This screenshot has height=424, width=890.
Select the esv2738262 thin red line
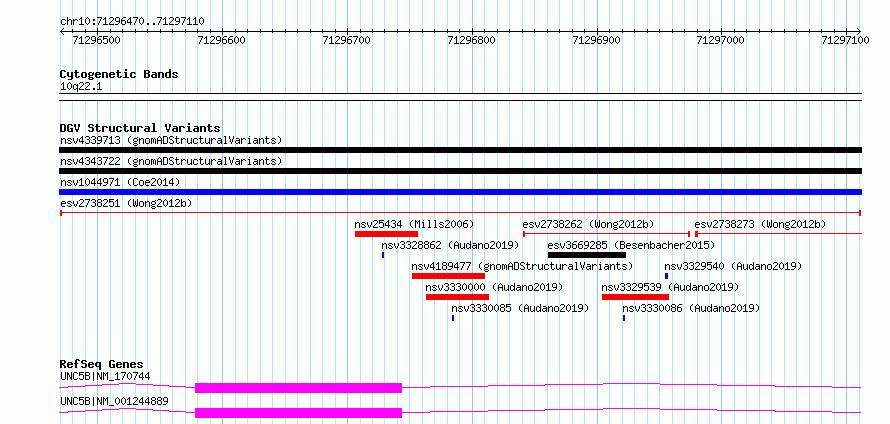click(x=606, y=234)
